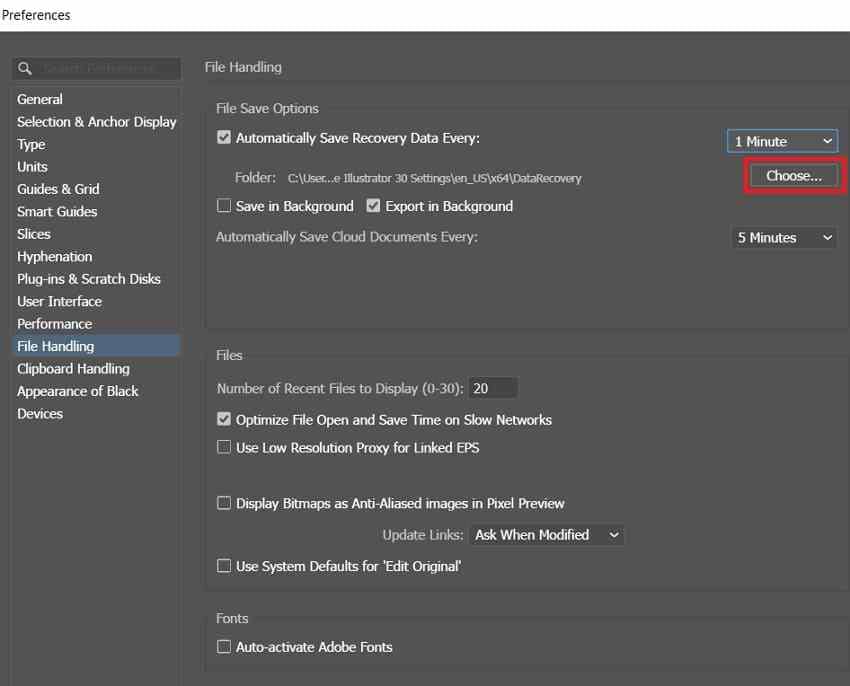Enable Display Bitmaps as Anti-Aliased checkbox

click(x=224, y=503)
